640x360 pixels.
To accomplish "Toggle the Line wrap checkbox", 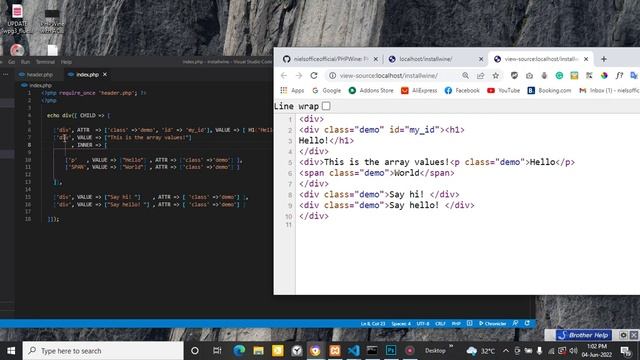I will pyautogui.click(x=326, y=106).
